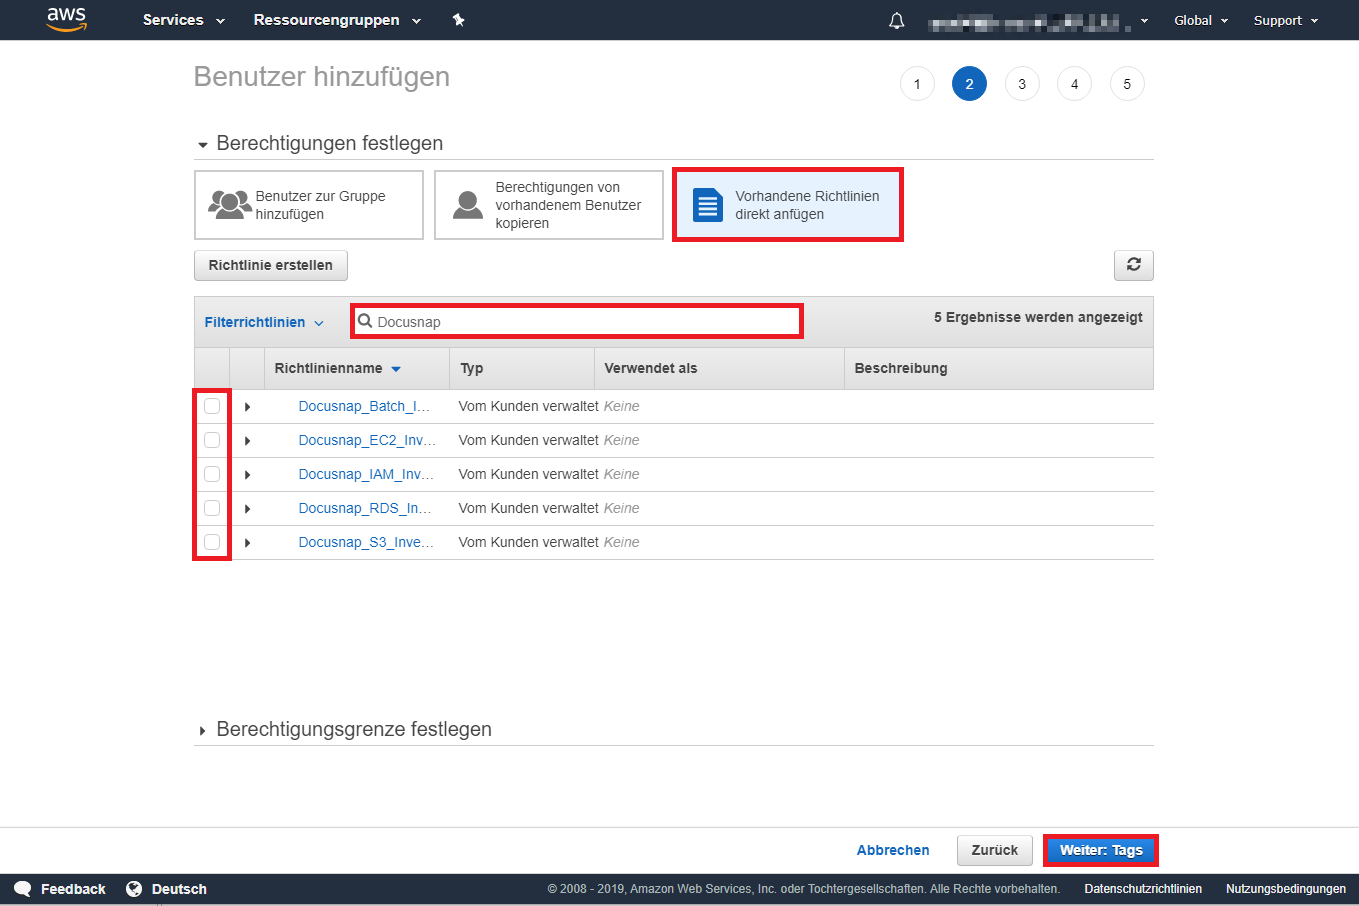
Task: Collapse the Berechtigungen festlegen section
Action: 319,143
